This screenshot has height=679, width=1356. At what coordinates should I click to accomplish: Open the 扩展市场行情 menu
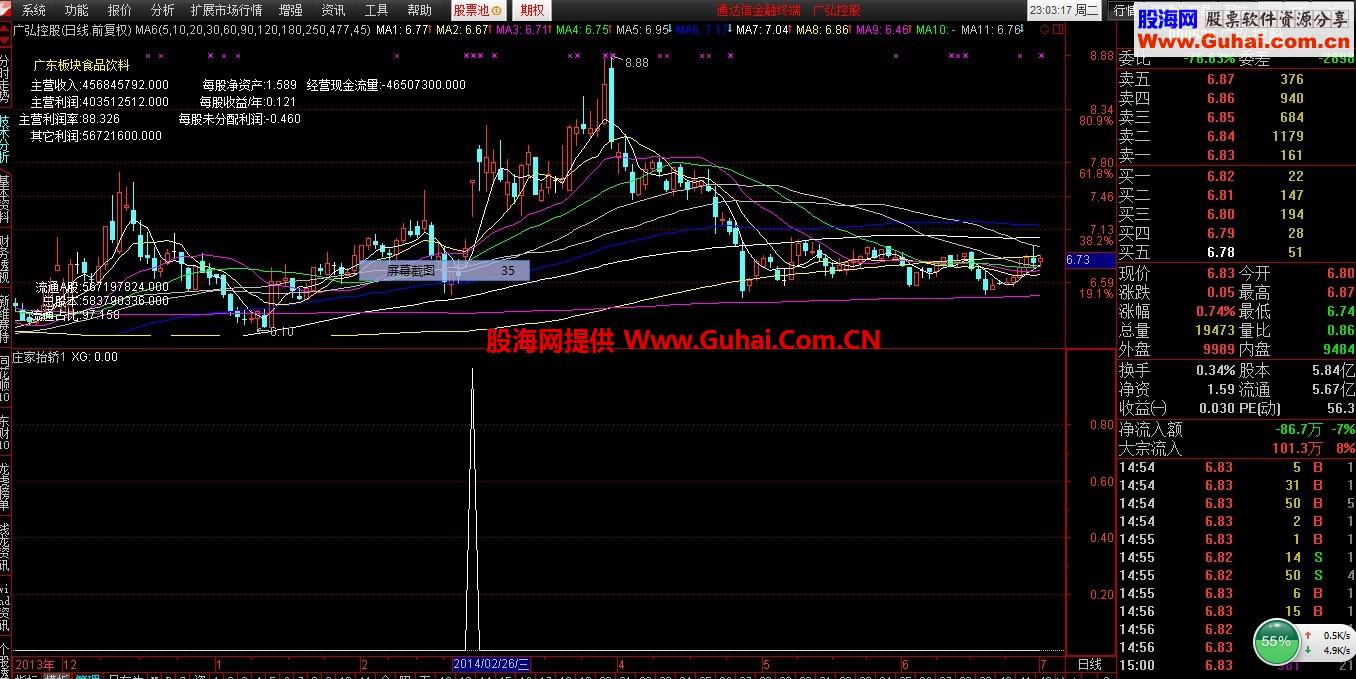[226, 10]
